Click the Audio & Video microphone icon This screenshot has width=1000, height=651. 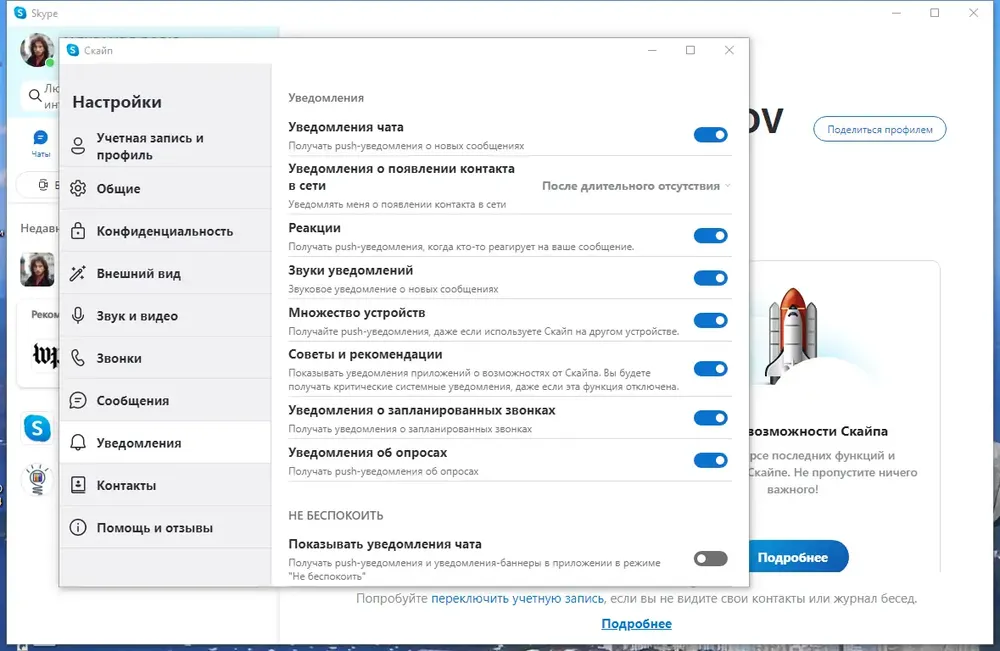pos(78,316)
